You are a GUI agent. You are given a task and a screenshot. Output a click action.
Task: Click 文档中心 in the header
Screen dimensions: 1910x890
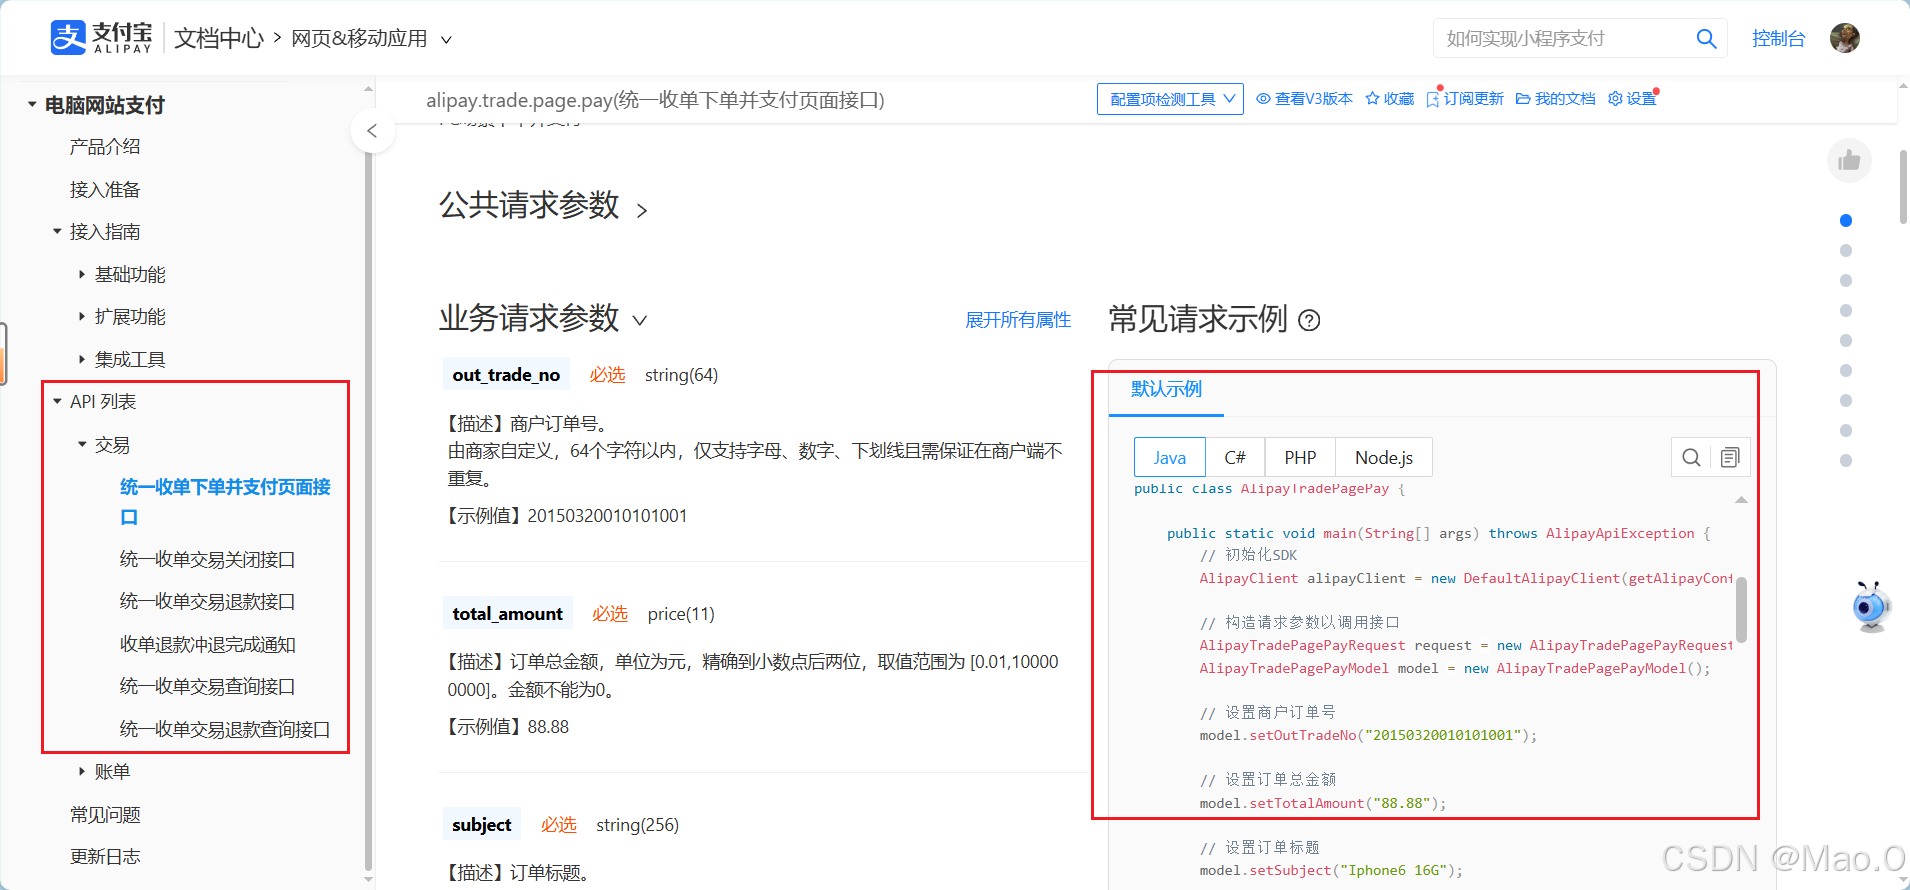tap(218, 39)
